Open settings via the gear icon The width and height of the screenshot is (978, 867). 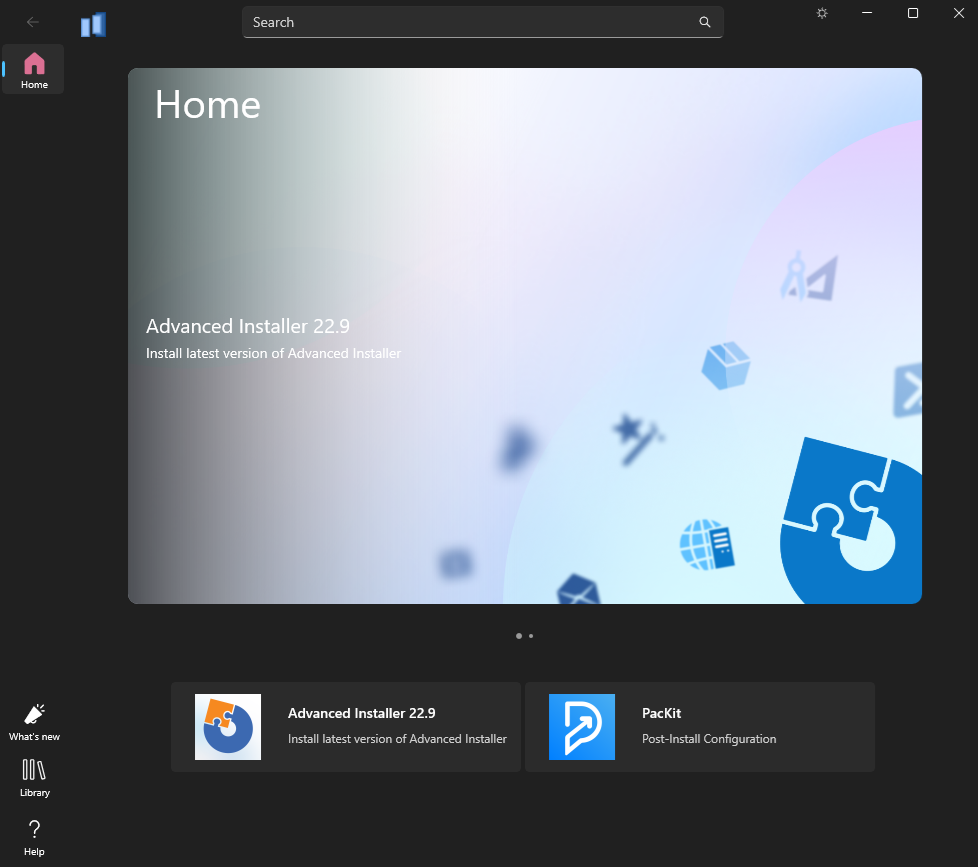[x=822, y=13]
